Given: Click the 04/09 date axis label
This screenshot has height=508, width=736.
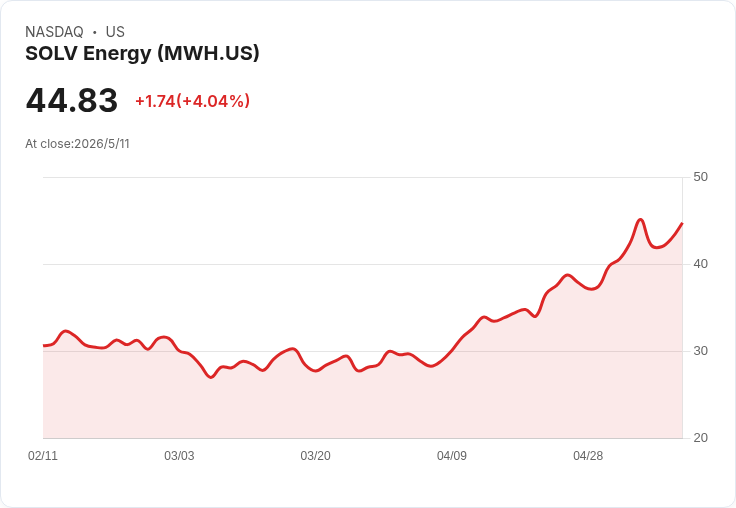Looking at the screenshot, I should coord(452,456).
